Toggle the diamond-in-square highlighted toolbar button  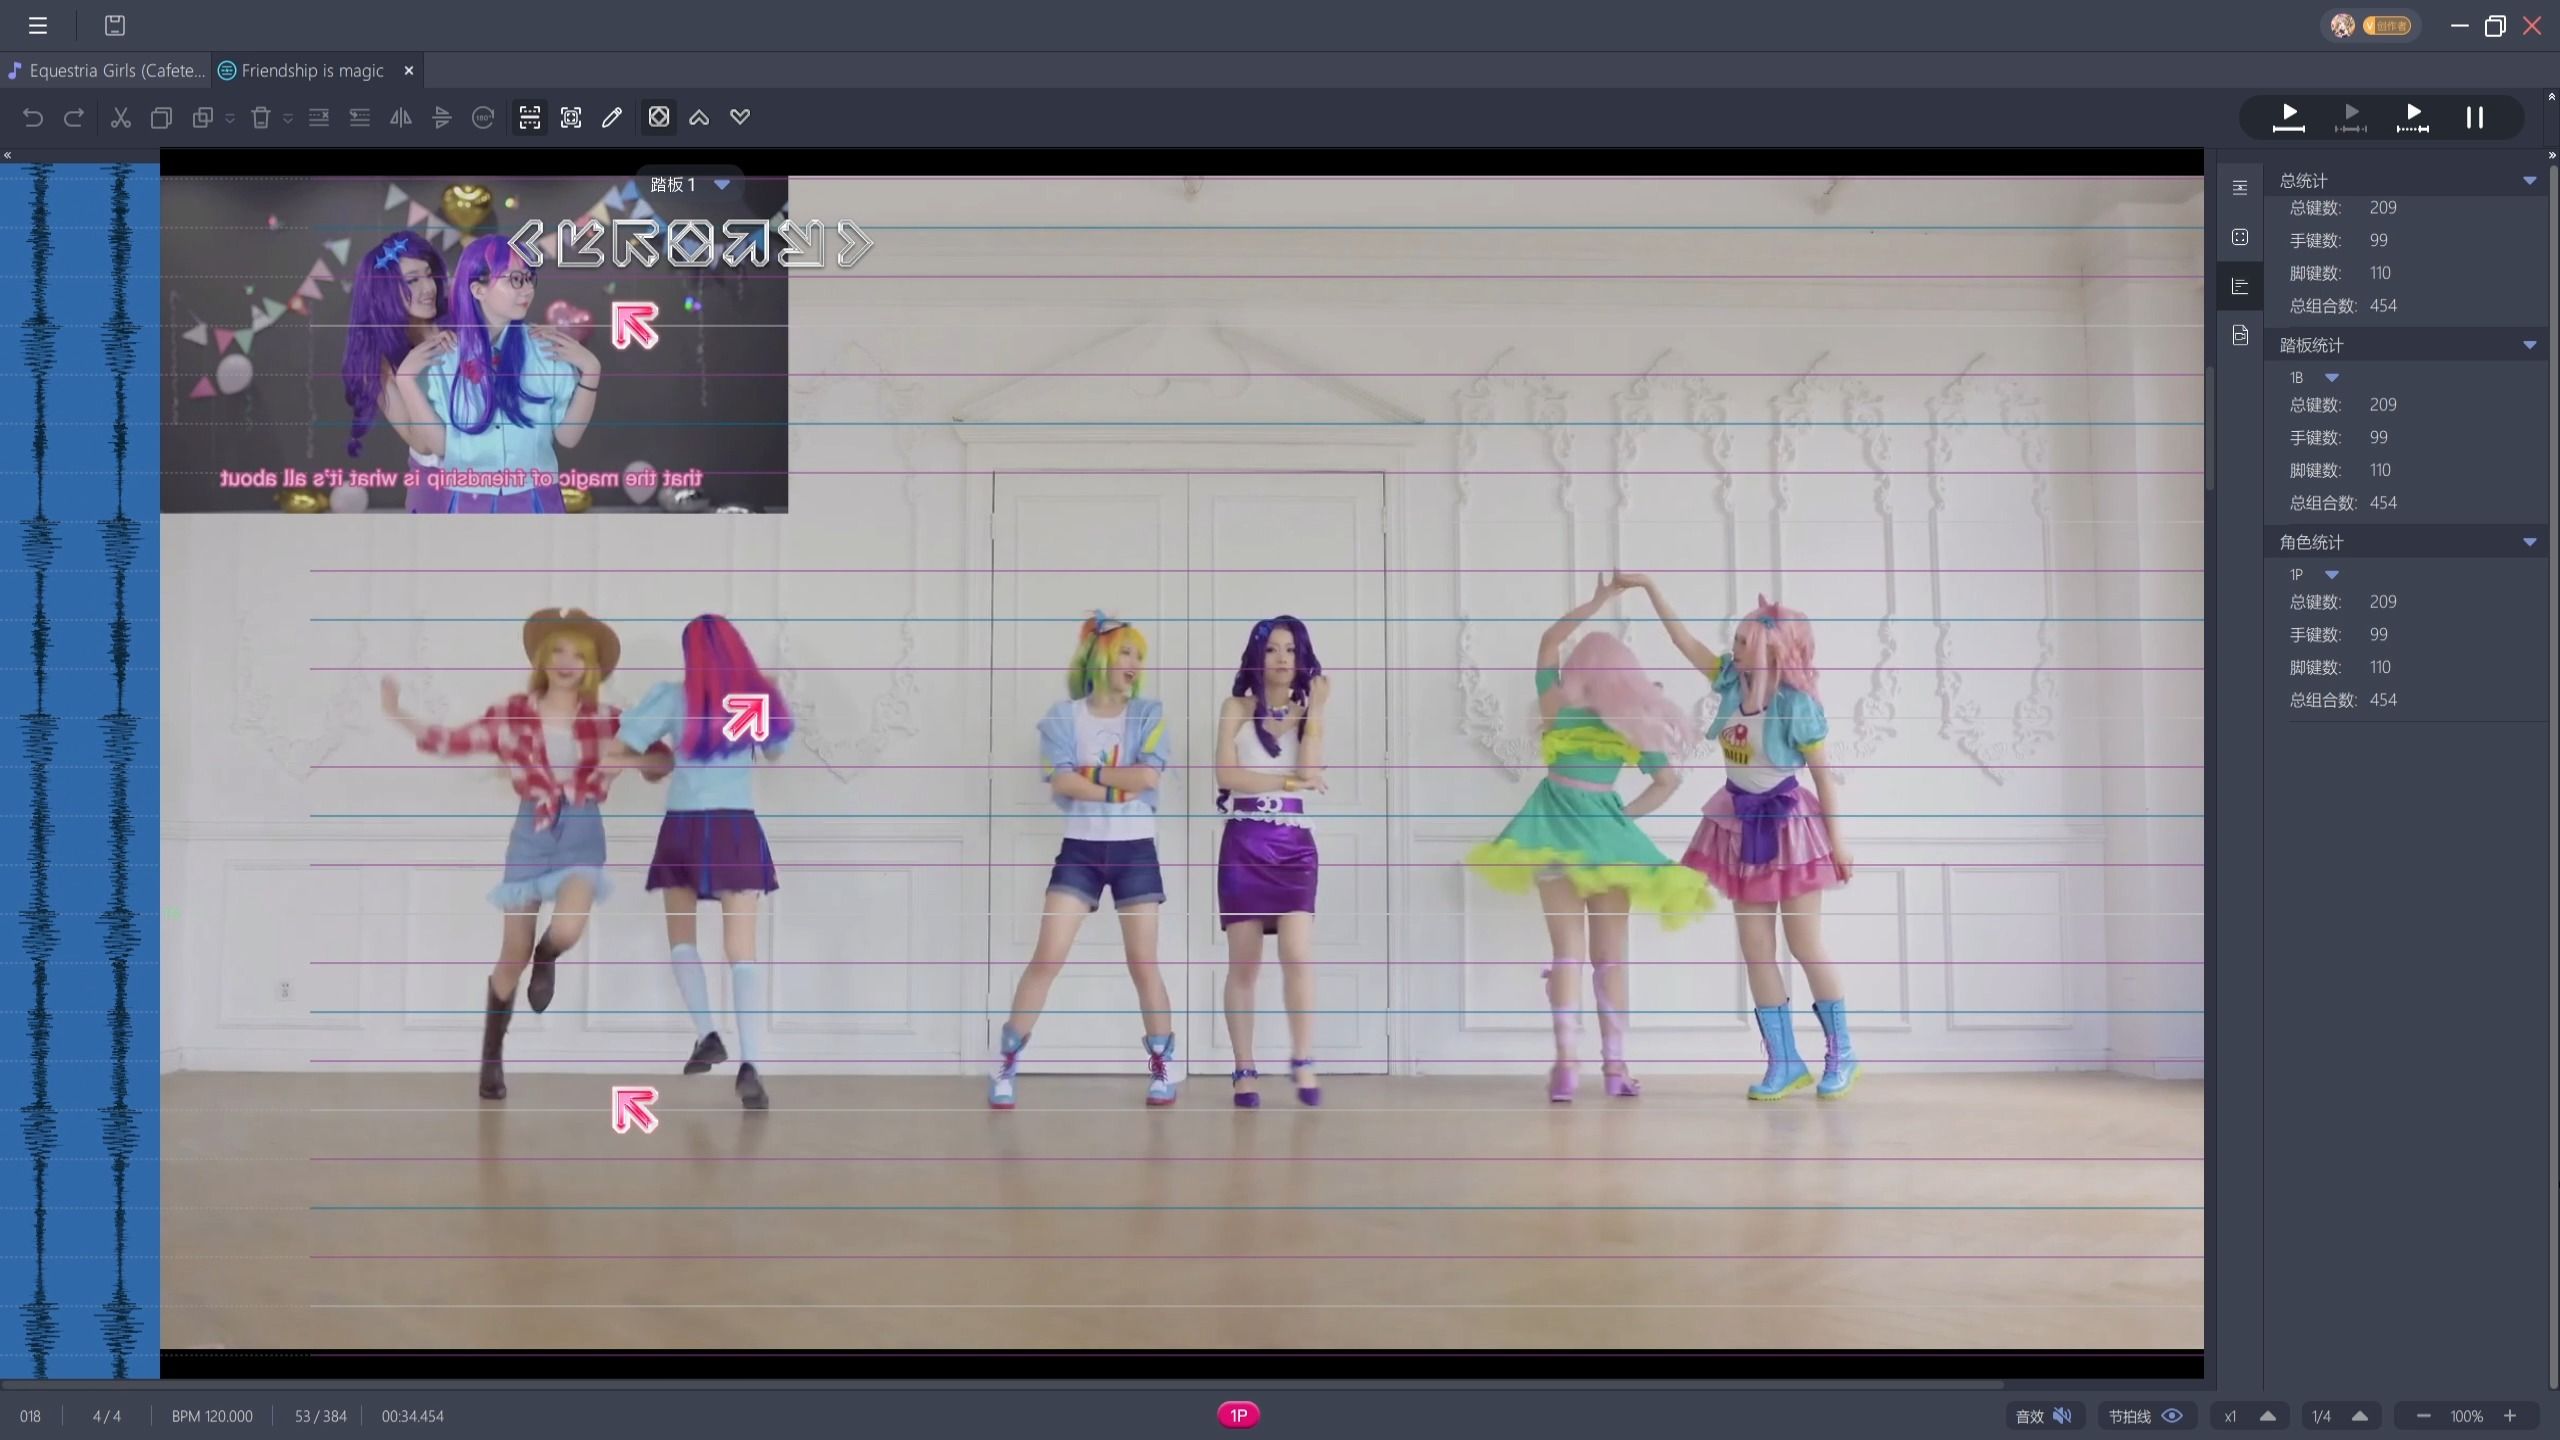pos(659,118)
